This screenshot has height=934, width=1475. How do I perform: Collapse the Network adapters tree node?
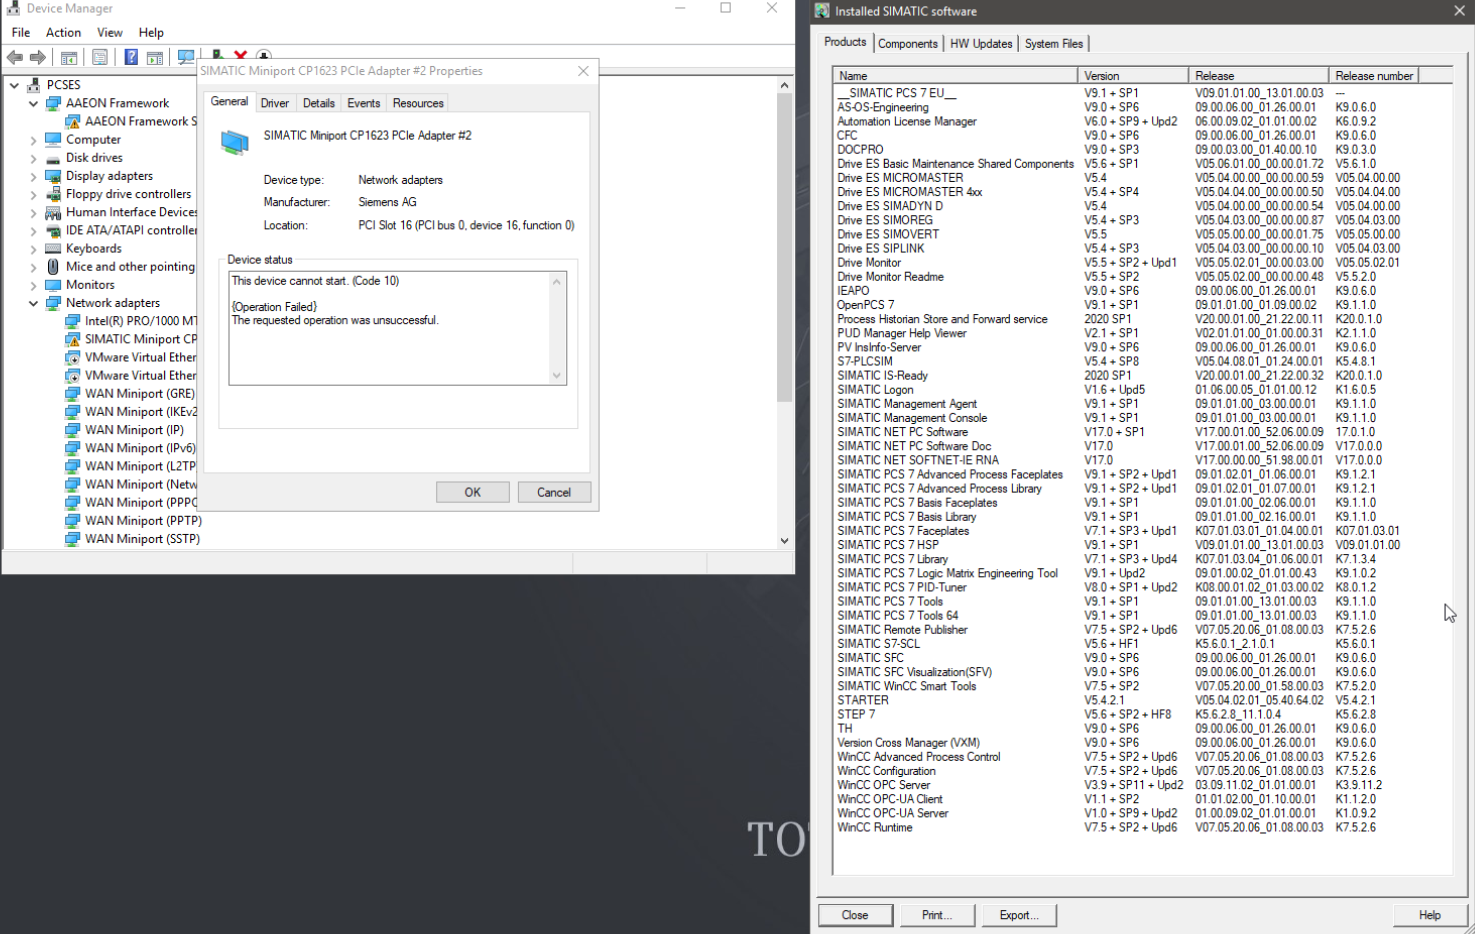[33, 303]
